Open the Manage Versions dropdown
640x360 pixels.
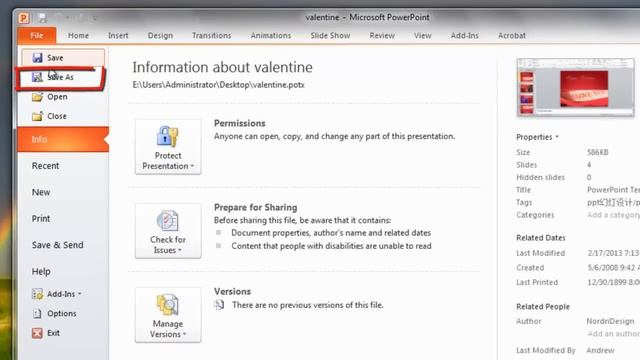click(168, 315)
